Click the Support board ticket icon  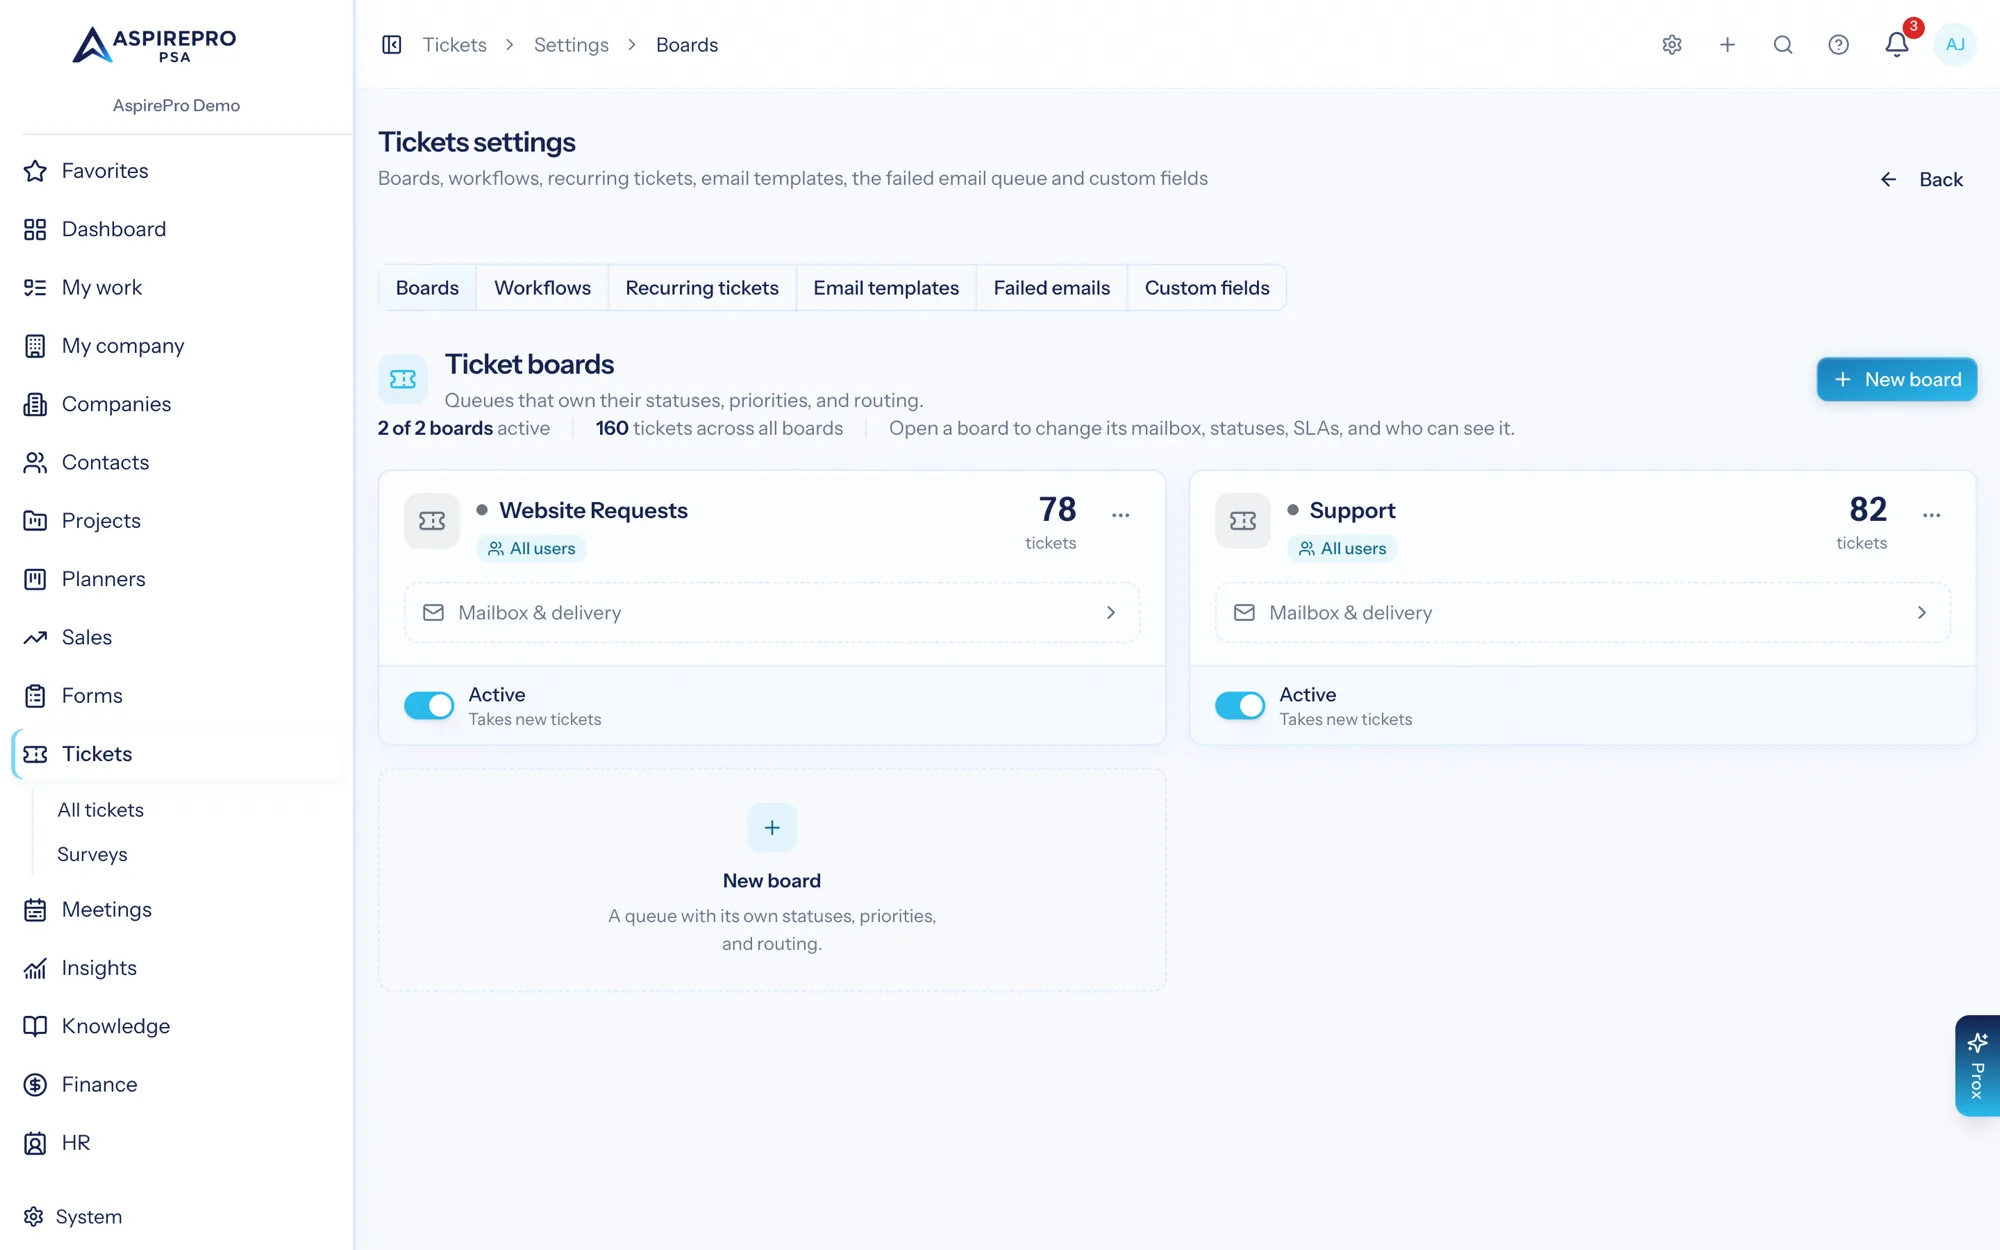point(1243,521)
